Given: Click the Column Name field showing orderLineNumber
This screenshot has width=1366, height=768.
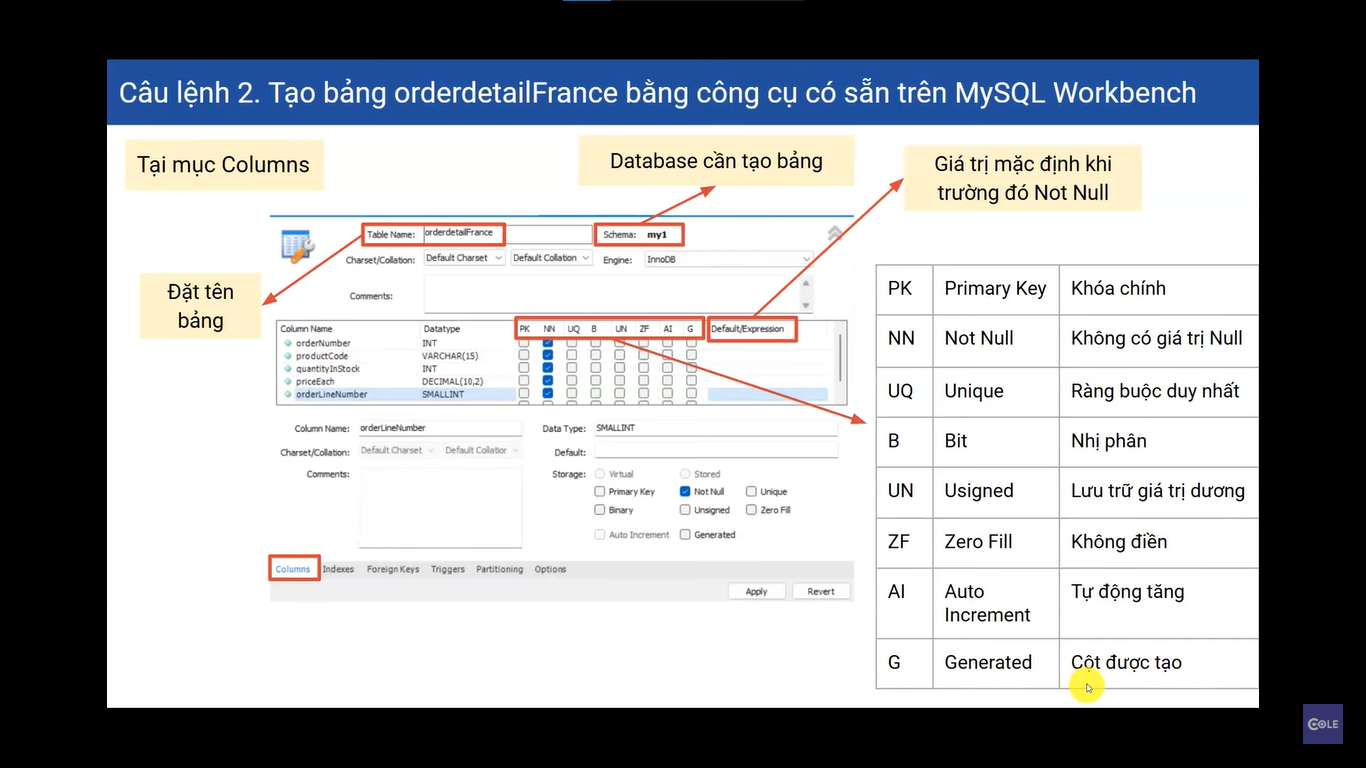Looking at the screenshot, I should [440, 428].
